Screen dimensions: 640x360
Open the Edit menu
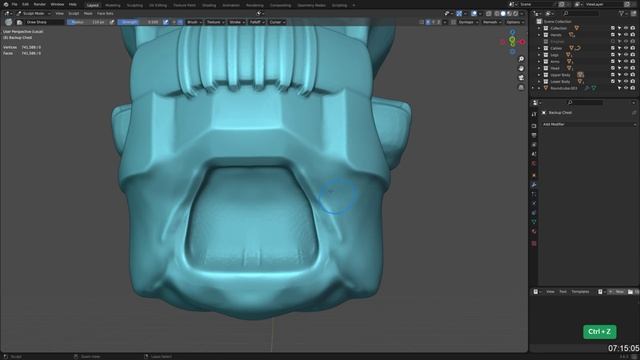(25, 4)
